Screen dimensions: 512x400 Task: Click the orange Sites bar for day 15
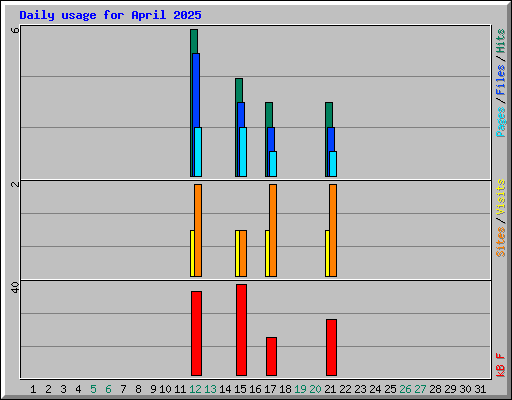click(x=243, y=253)
